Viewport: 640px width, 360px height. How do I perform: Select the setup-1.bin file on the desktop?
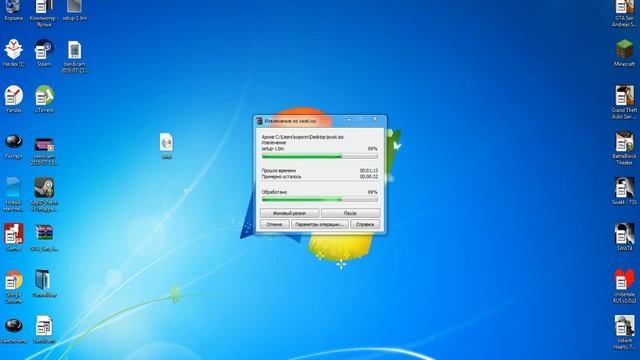point(75,10)
